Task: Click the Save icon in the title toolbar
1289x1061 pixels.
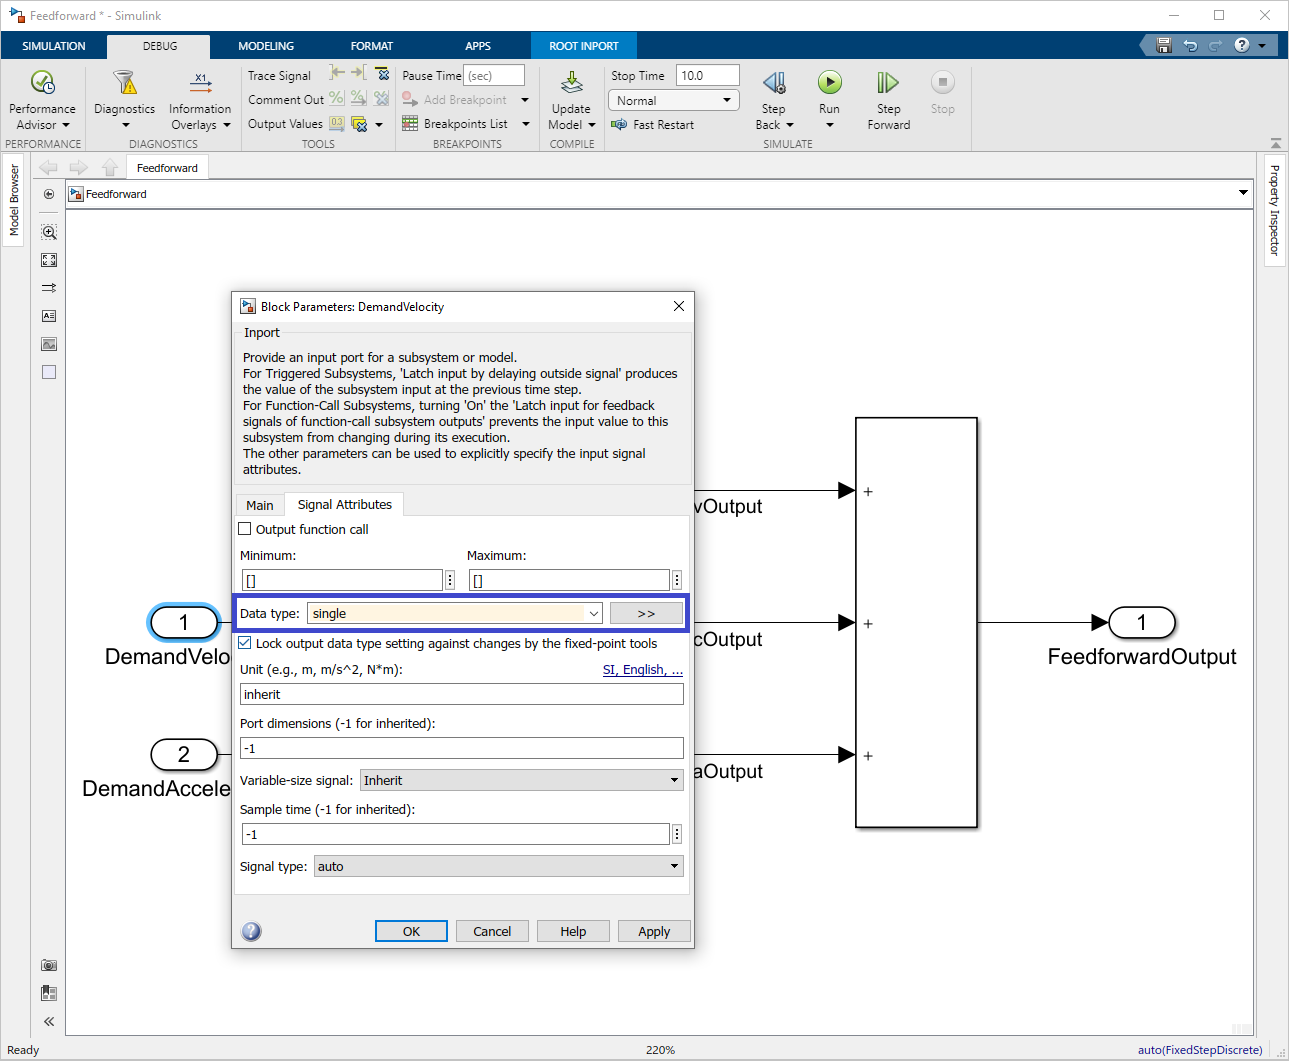Action: pos(1163,46)
